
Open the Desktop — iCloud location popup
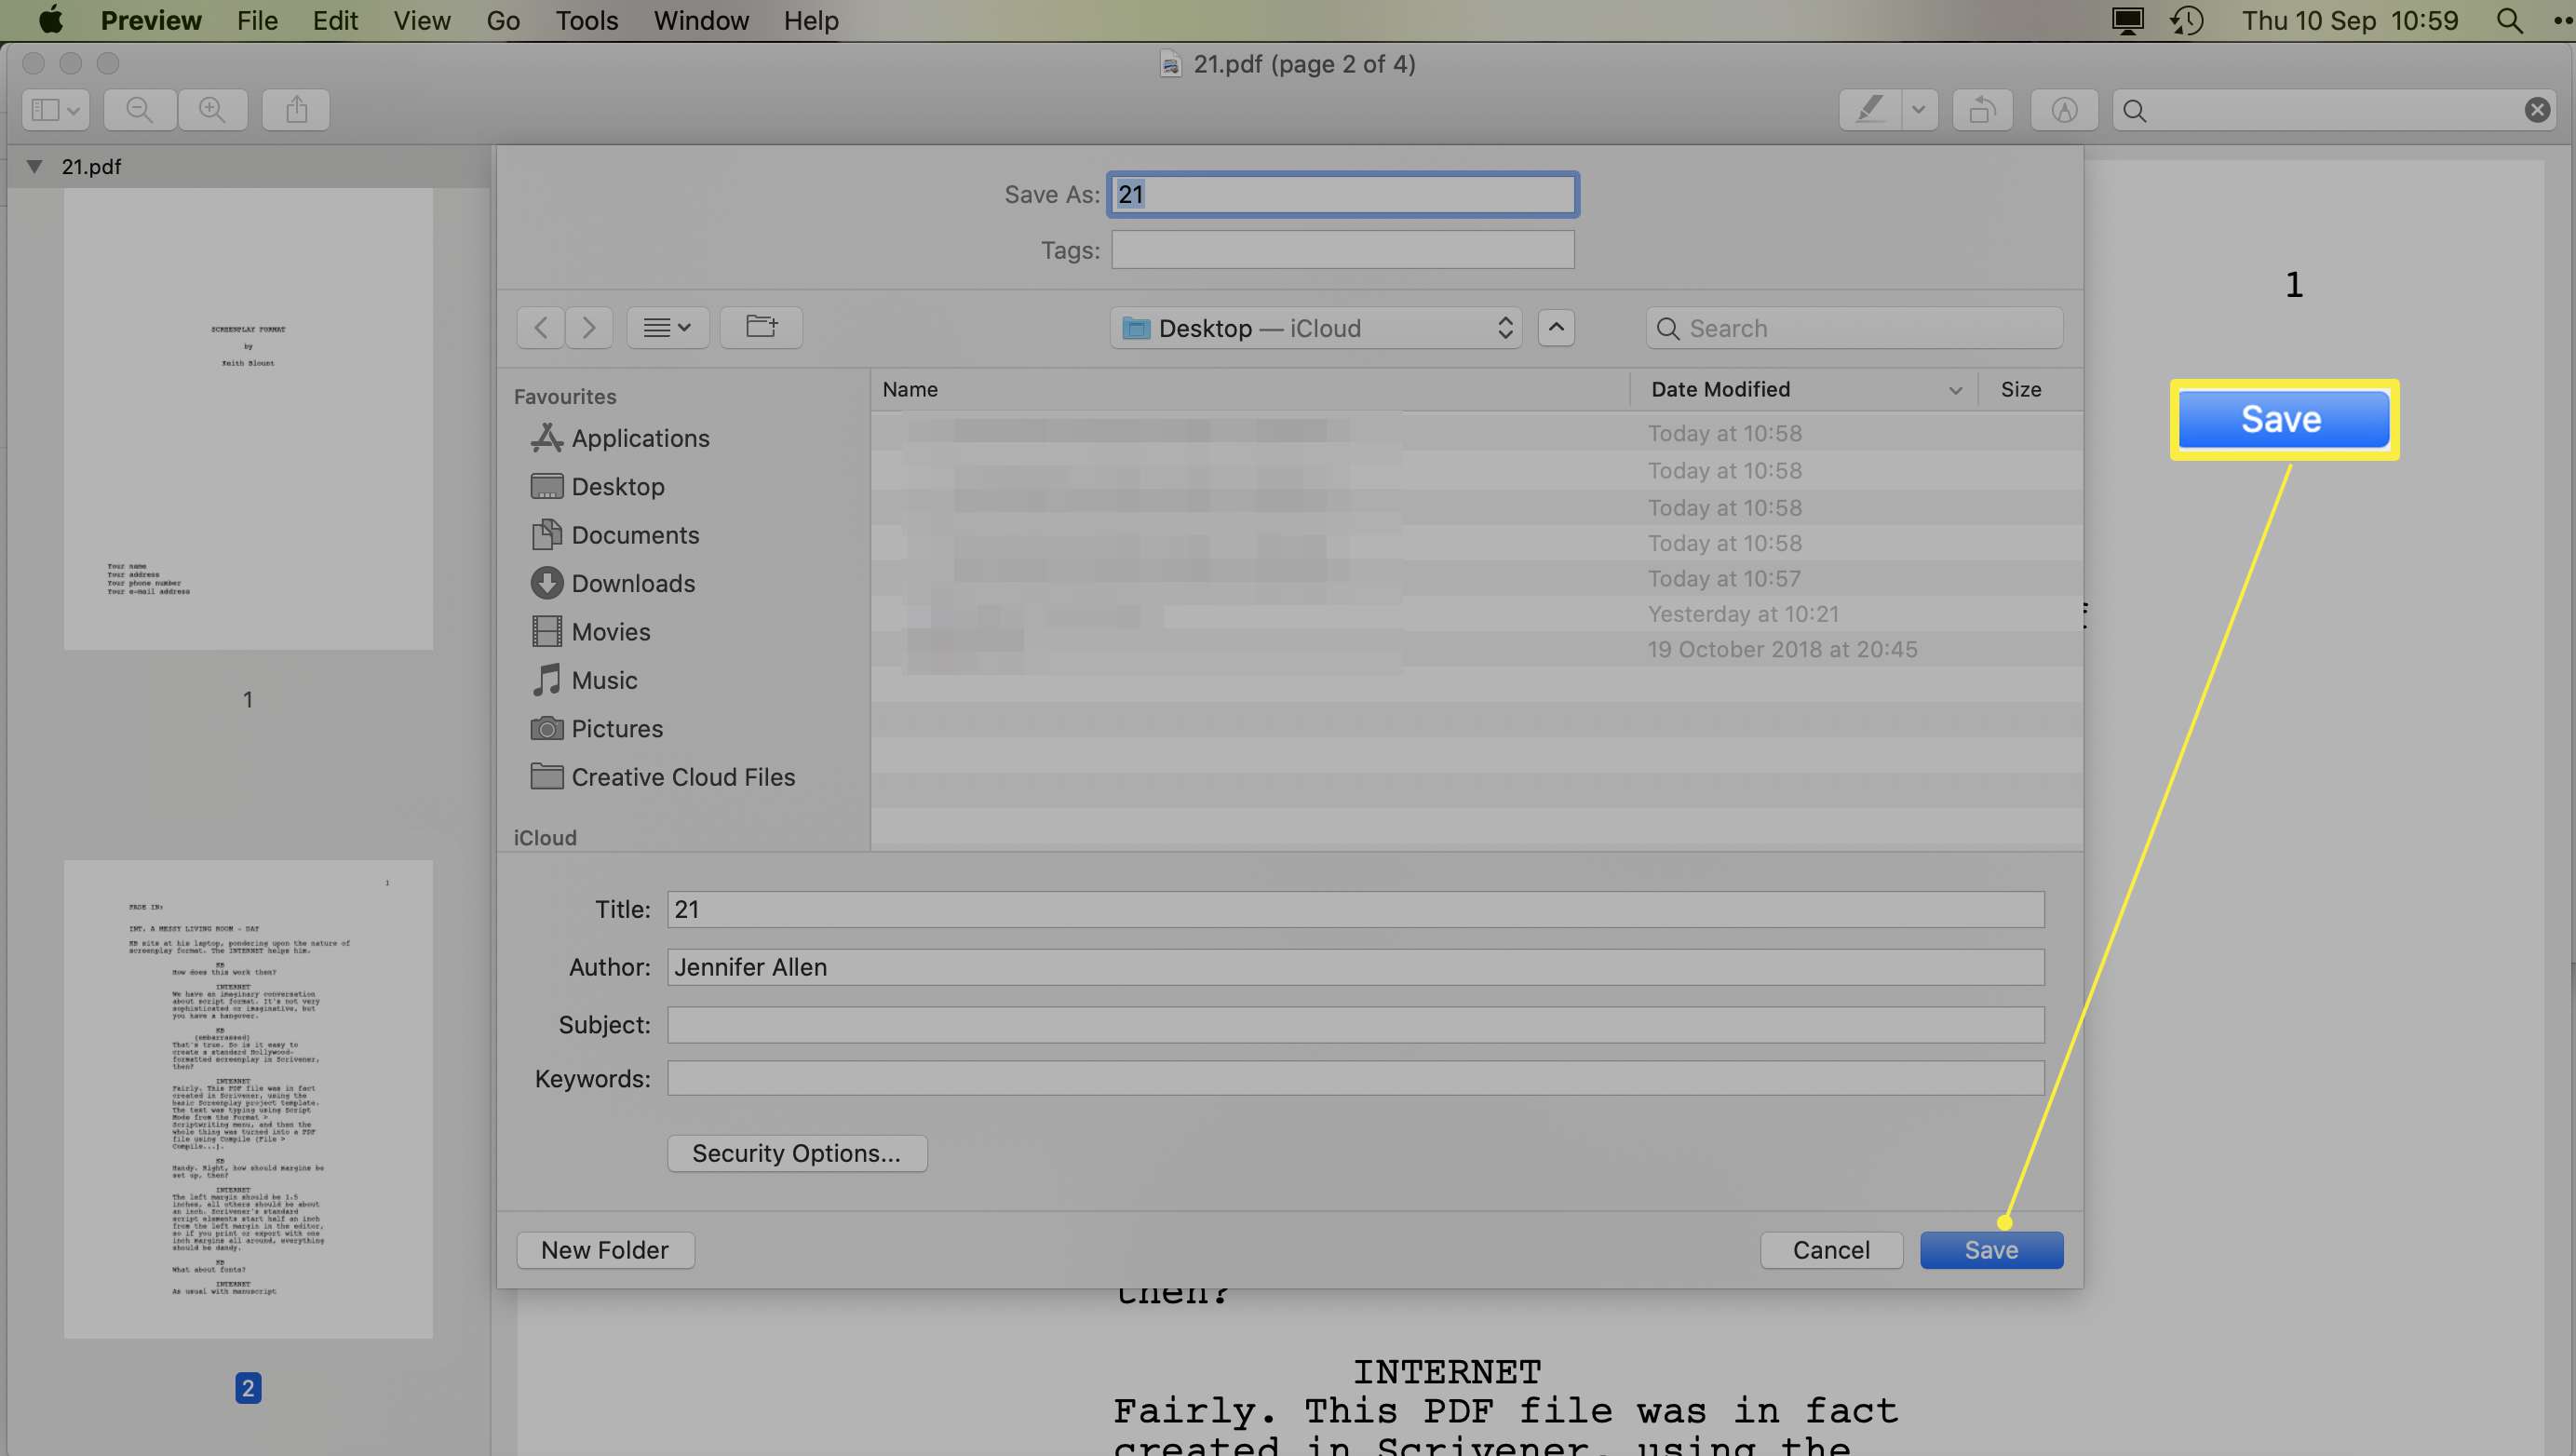tap(1316, 328)
